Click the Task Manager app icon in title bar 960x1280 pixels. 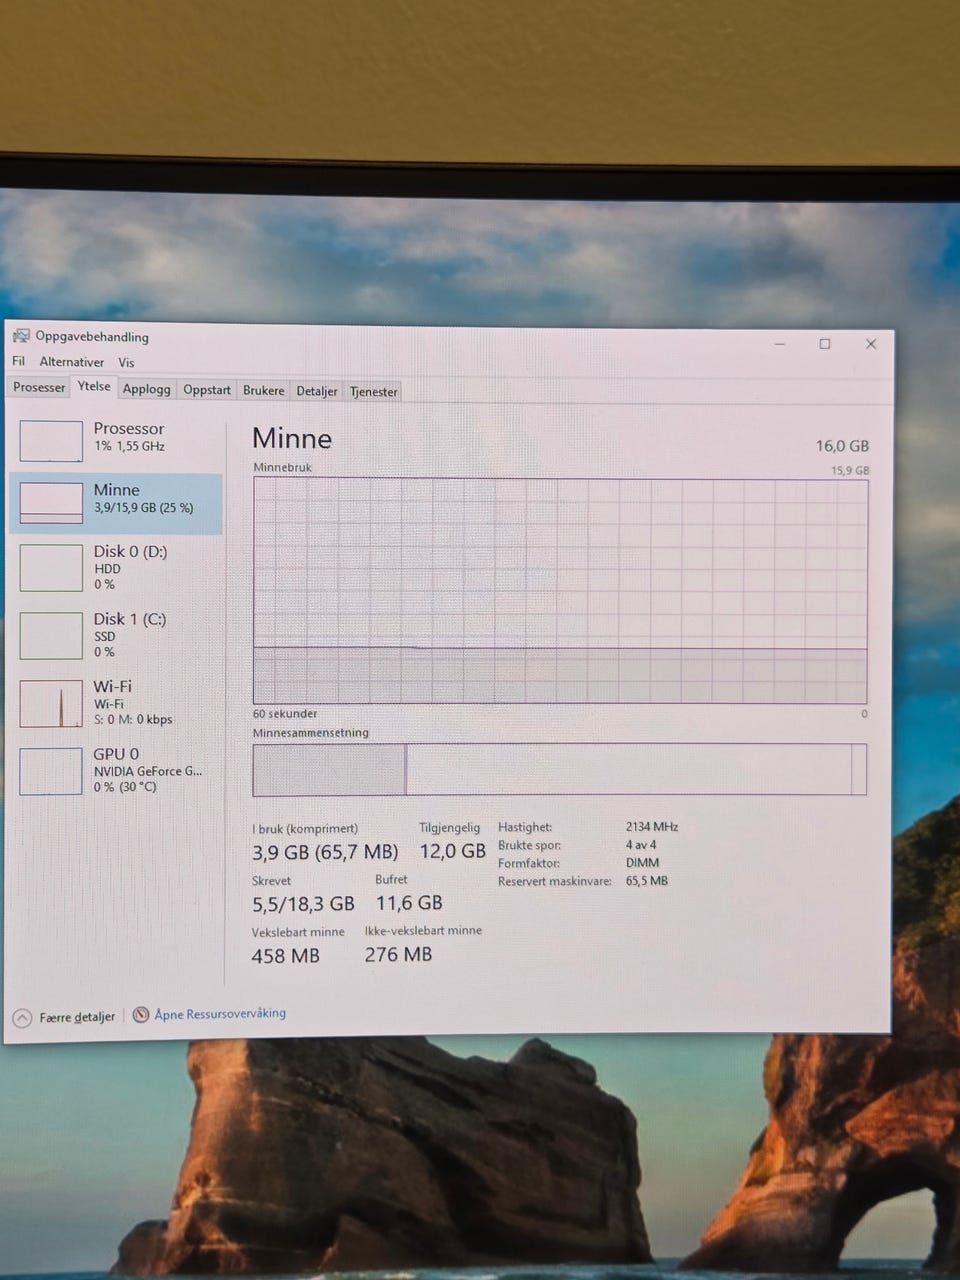click(21, 336)
